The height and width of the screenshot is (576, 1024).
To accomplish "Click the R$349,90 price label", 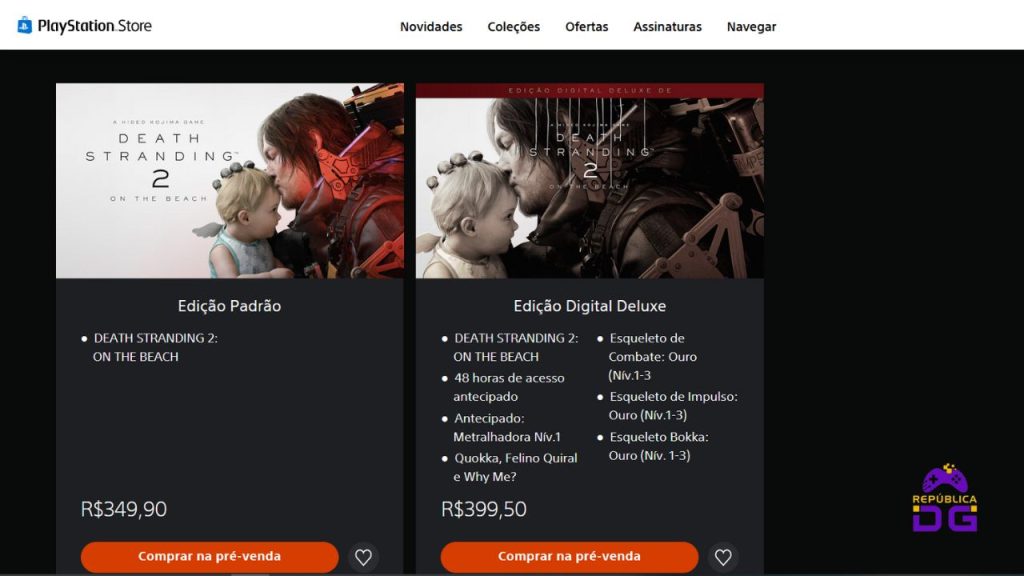I will tap(123, 509).
